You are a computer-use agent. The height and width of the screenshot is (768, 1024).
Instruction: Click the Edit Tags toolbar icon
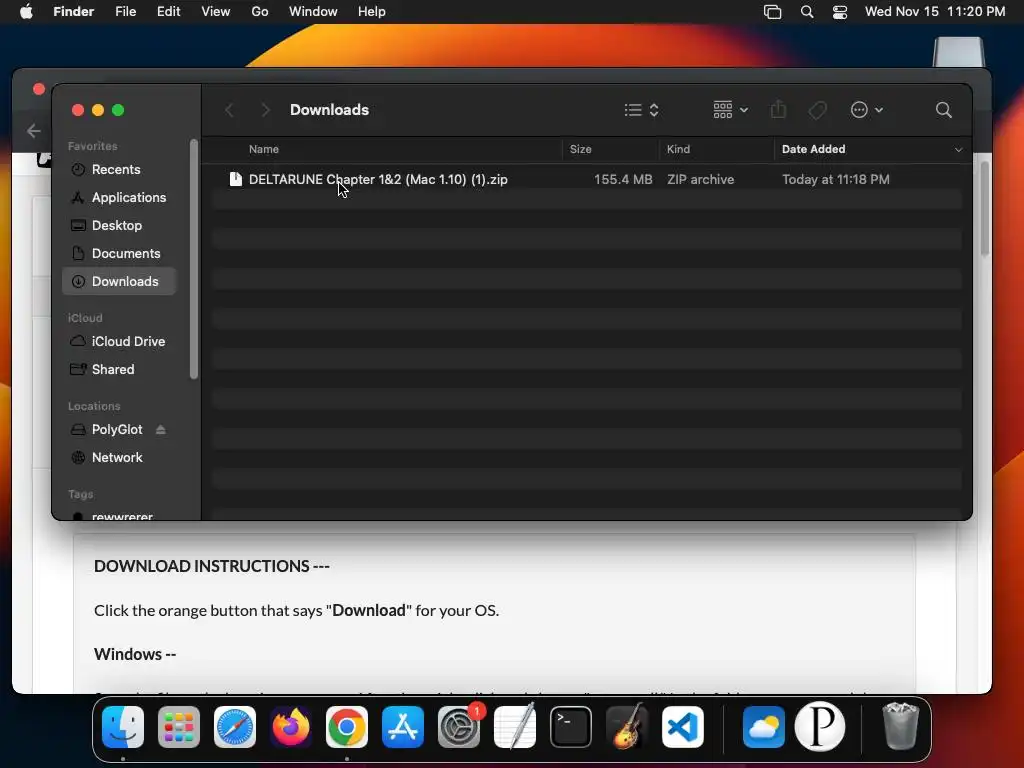pyautogui.click(x=817, y=110)
